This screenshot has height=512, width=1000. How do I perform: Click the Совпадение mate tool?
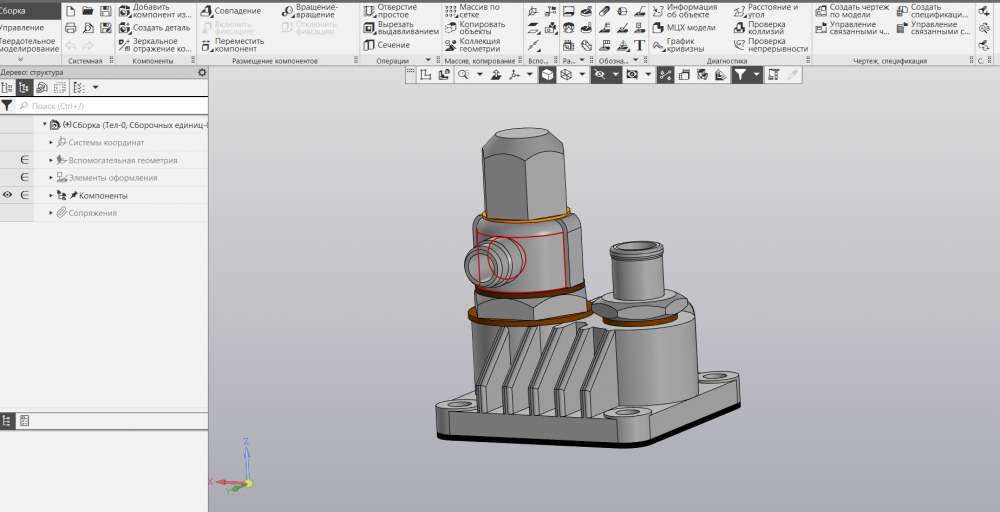(x=231, y=11)
